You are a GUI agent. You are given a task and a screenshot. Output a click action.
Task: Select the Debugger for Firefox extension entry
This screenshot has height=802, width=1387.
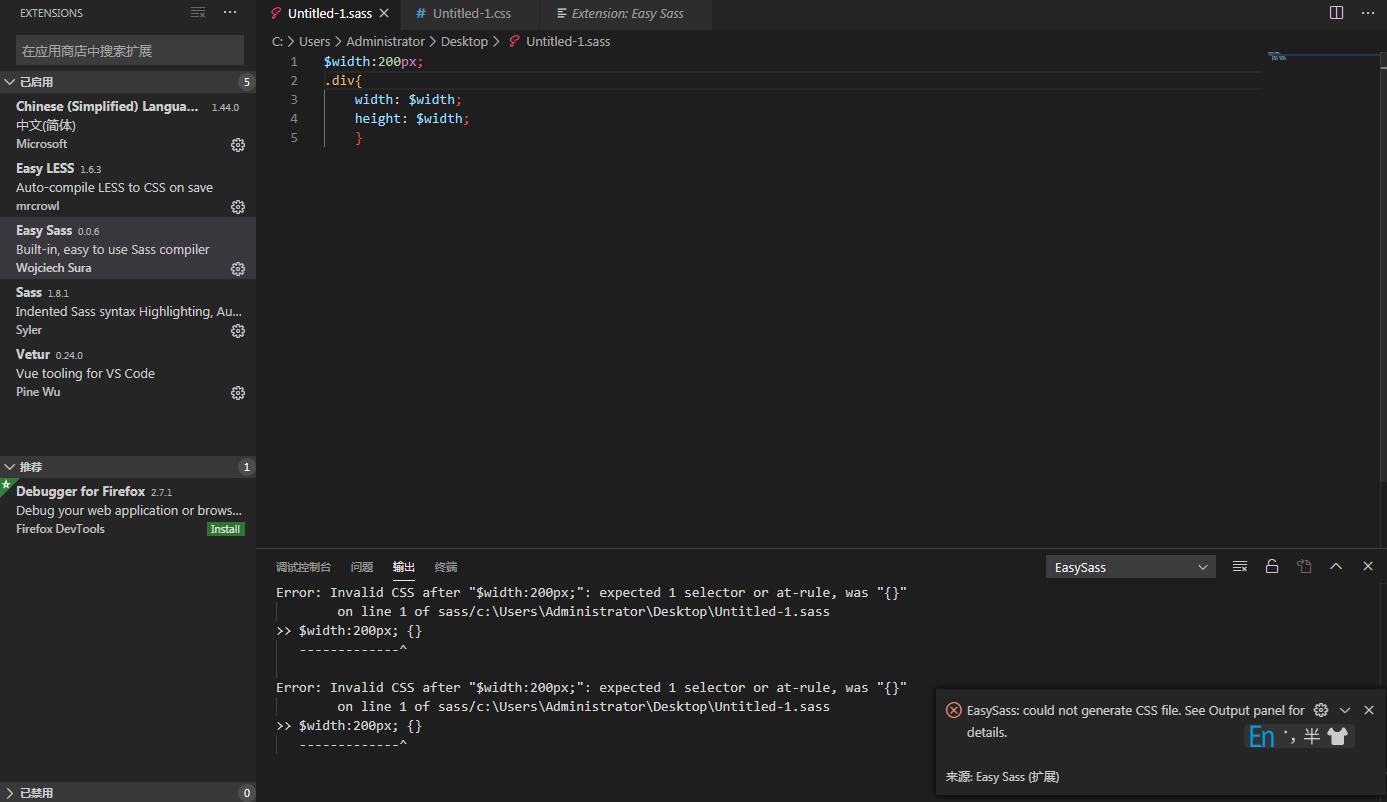click(128, 510)
